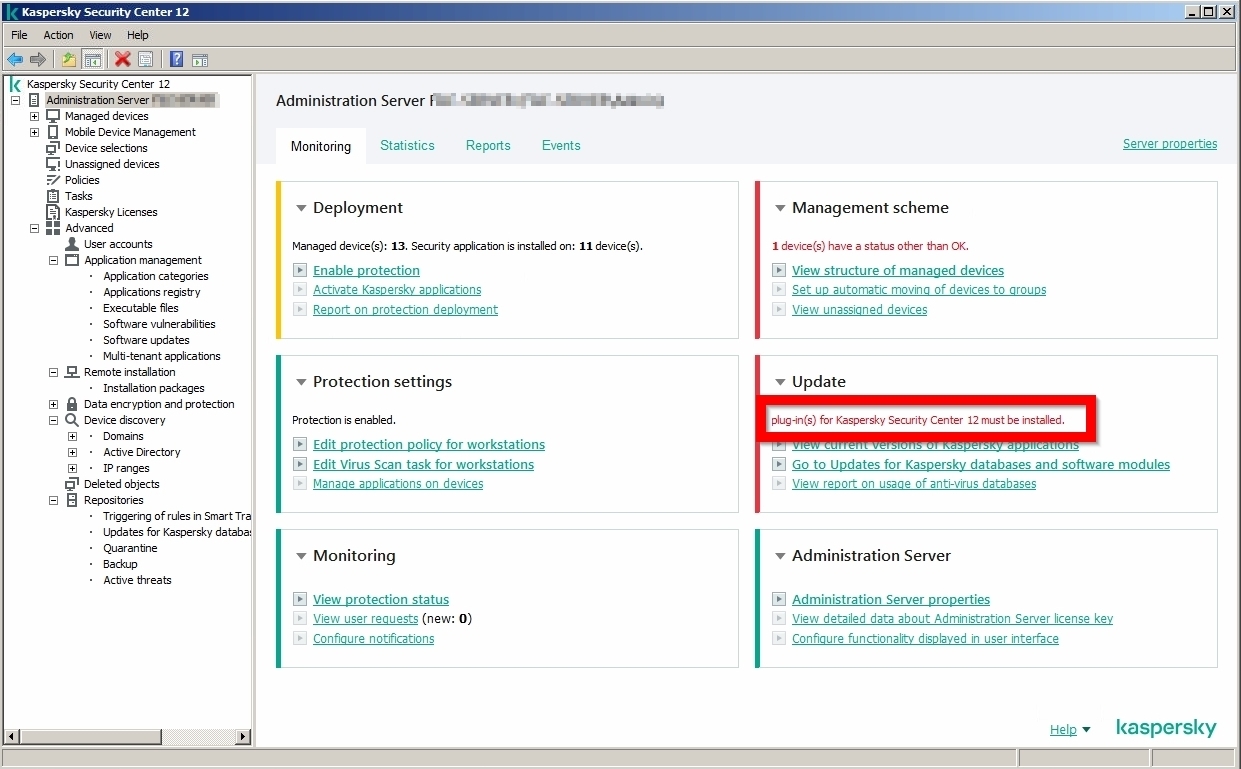
Task: Collapse the Device discovery tree node
Action: [x=53, y=420]
